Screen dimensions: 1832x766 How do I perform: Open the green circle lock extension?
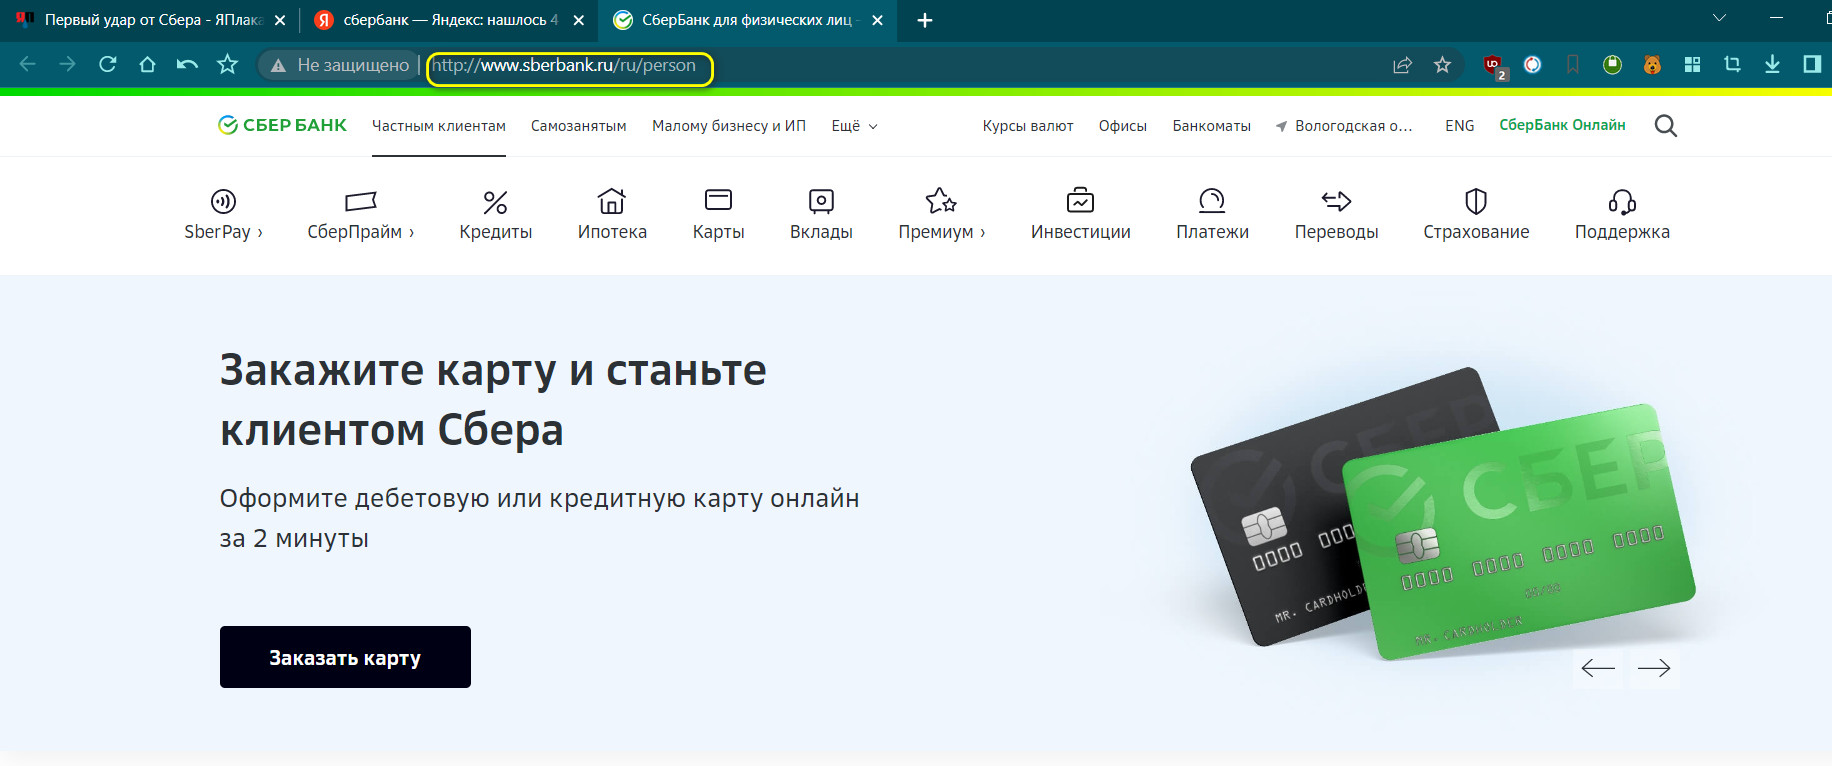point(1612,65)
